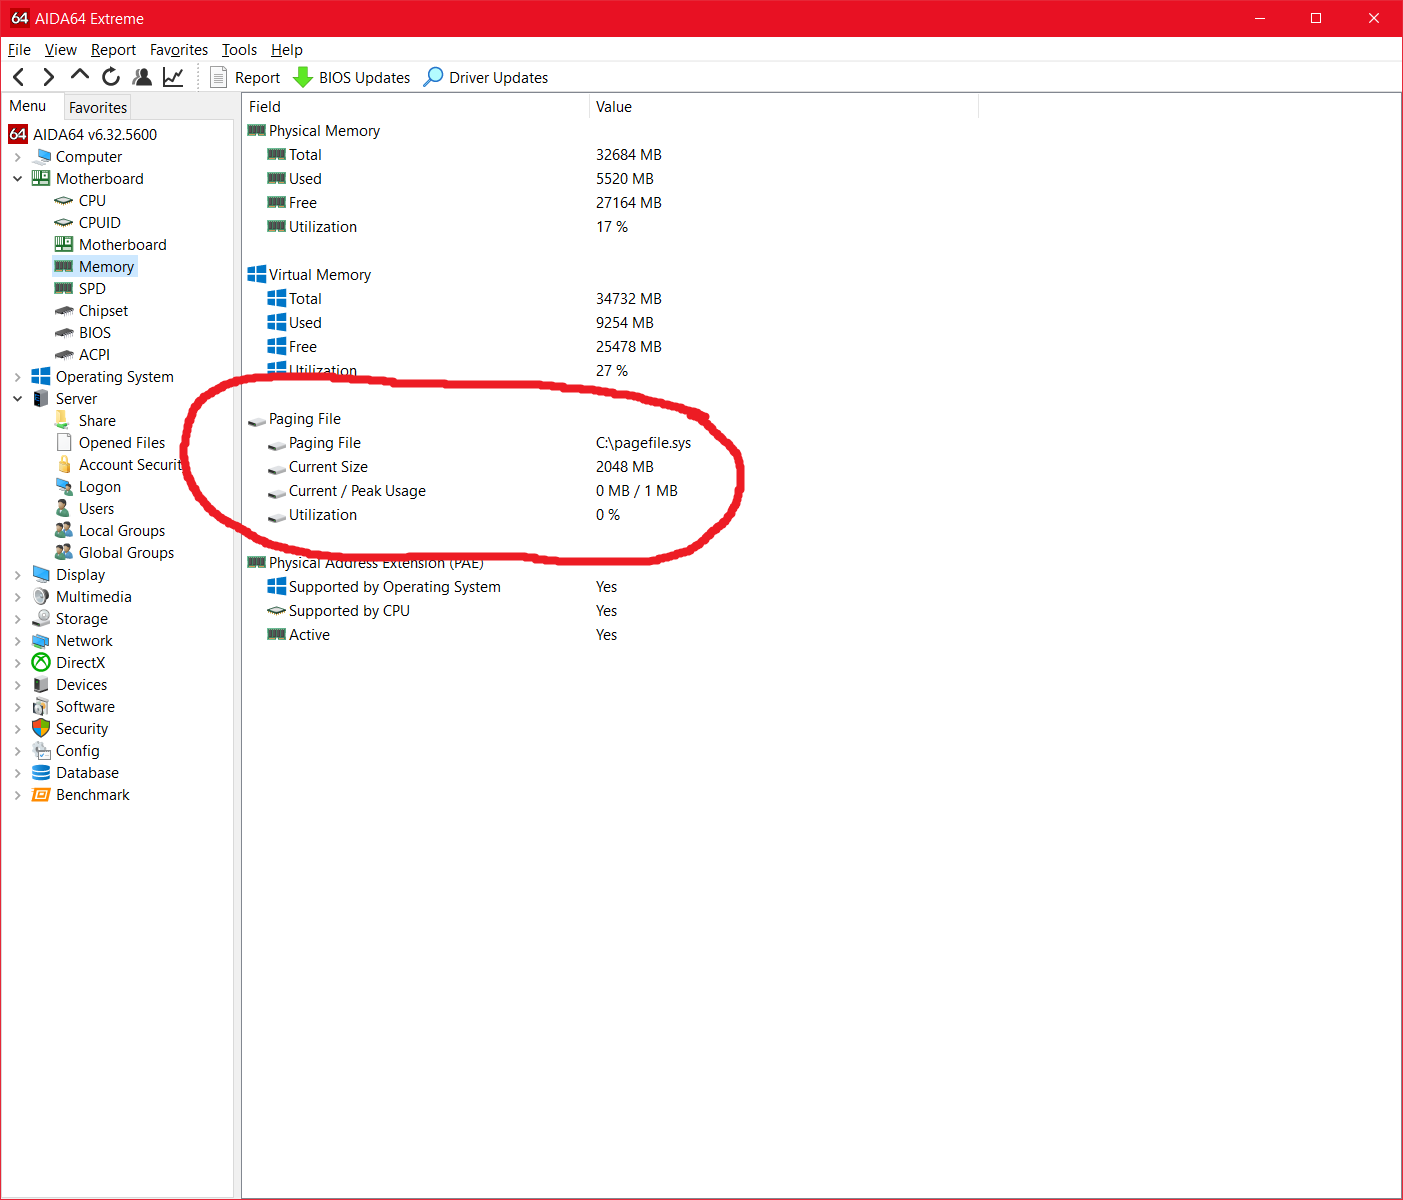Select the Physical Memory group heading
This screenshot has width=1403, height=1200.
pos(324,131)
